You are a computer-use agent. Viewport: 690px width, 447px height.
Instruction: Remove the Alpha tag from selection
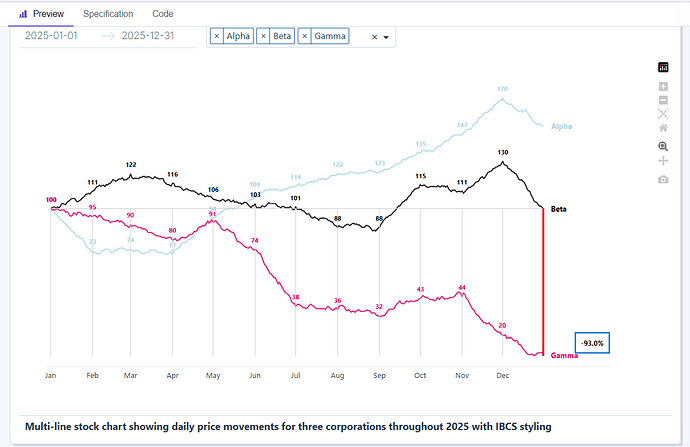(x=217, y=37)
